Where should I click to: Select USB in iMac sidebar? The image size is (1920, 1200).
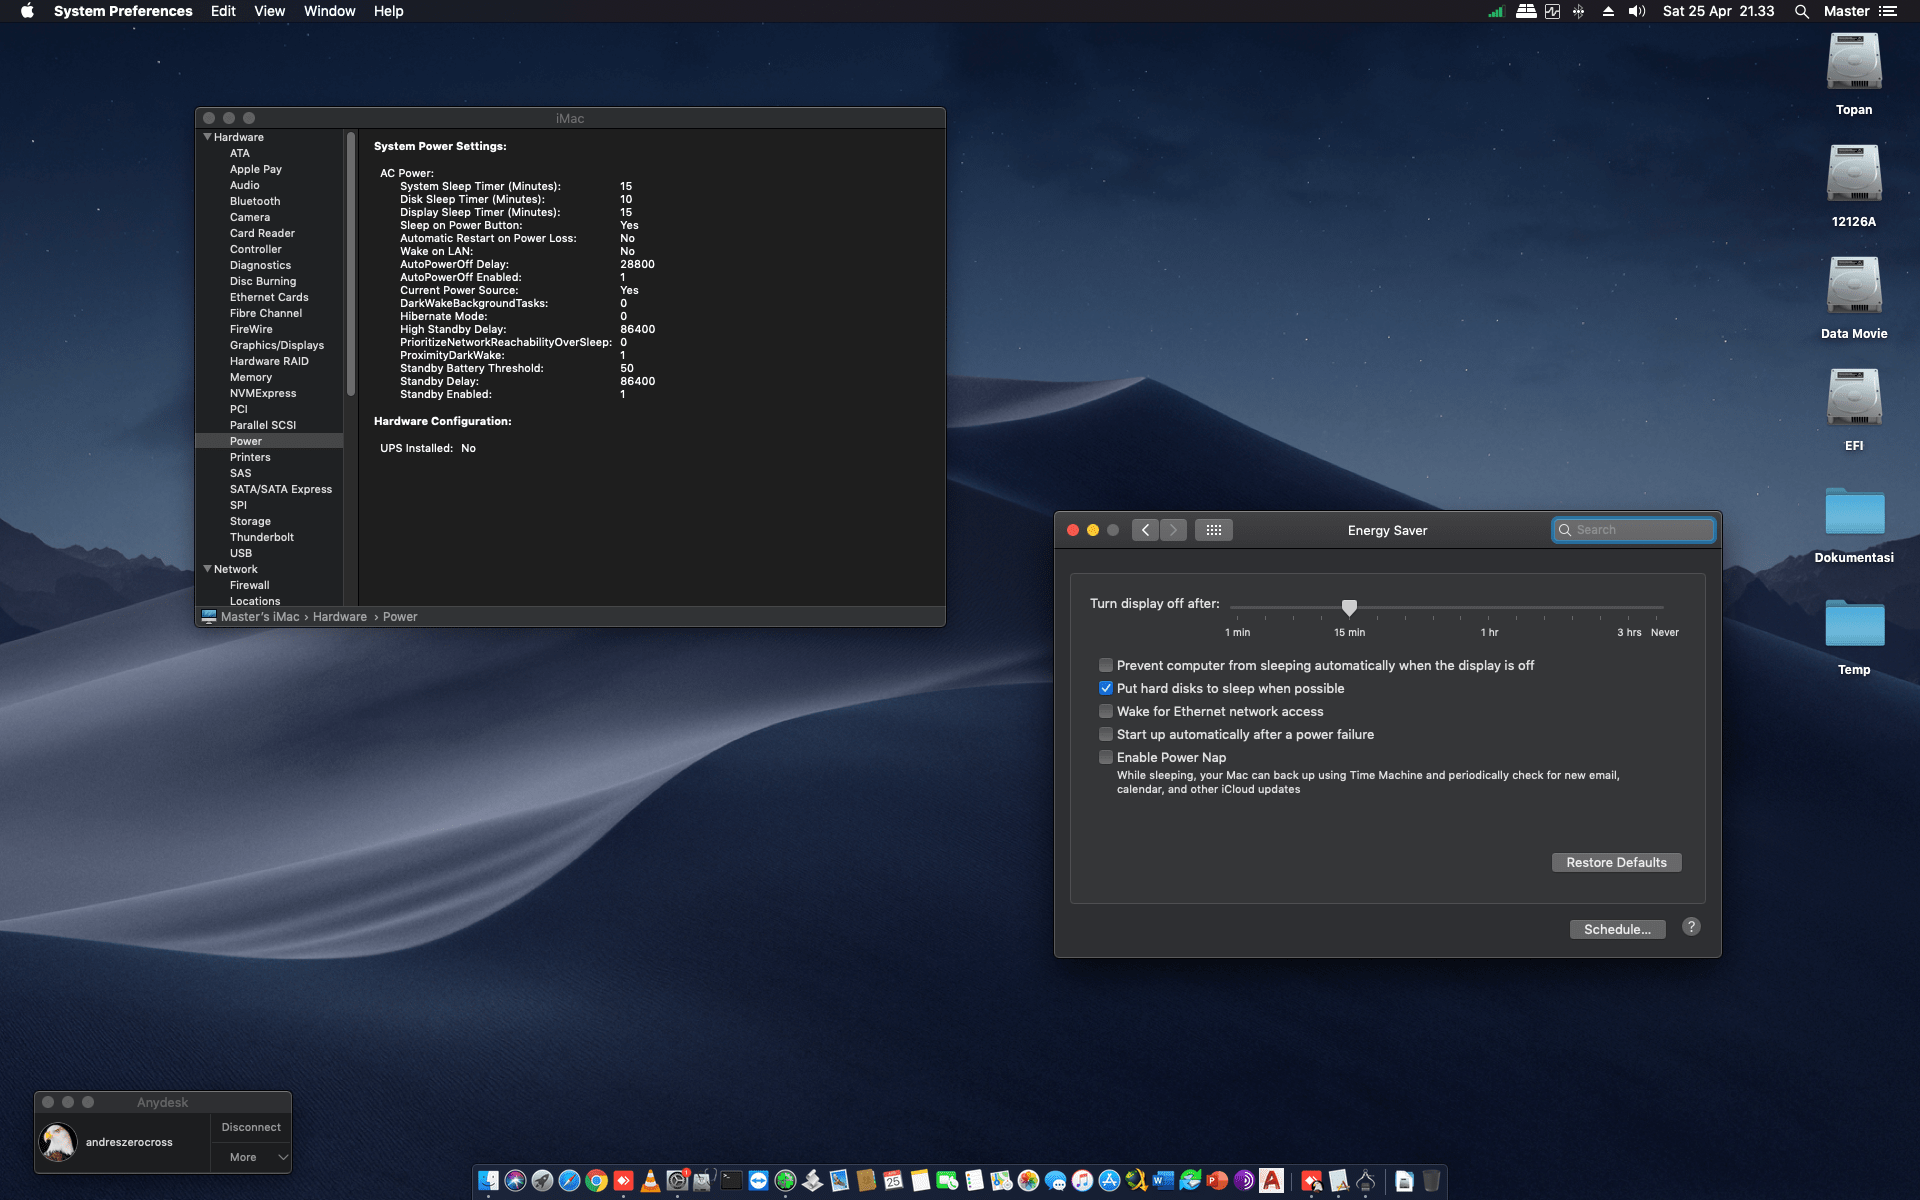[x=241, y=553]
